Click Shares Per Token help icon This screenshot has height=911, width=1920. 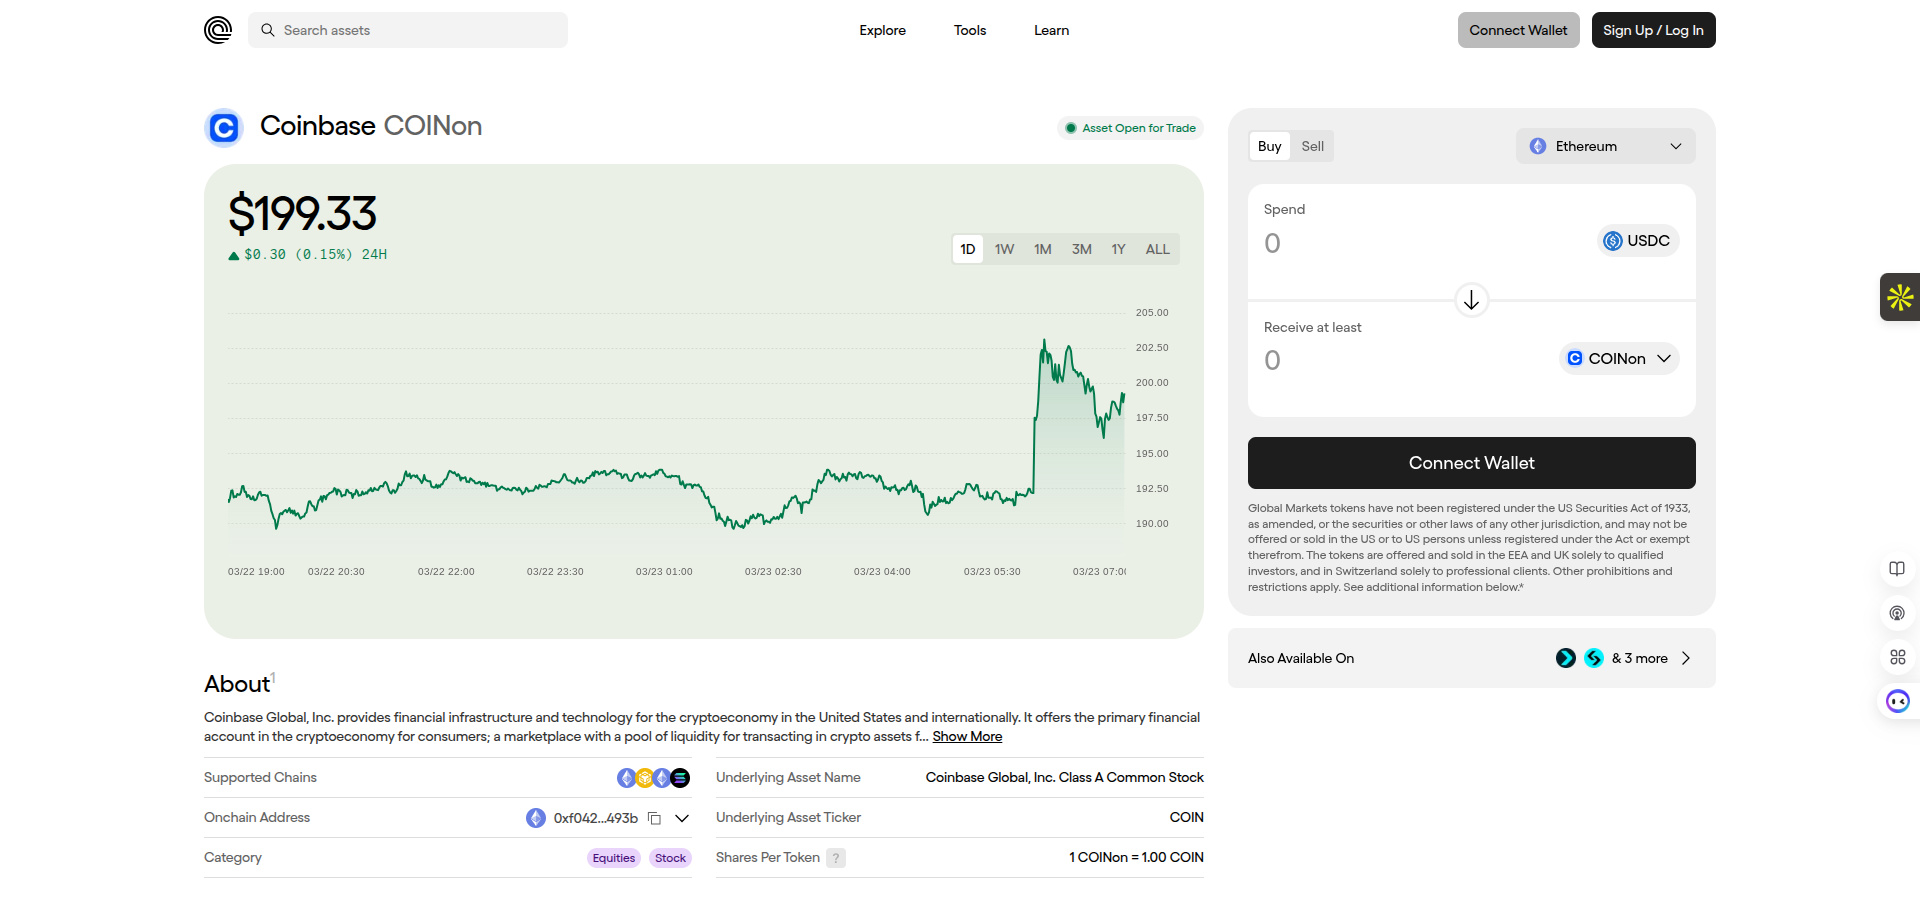(x=836, y=858)
